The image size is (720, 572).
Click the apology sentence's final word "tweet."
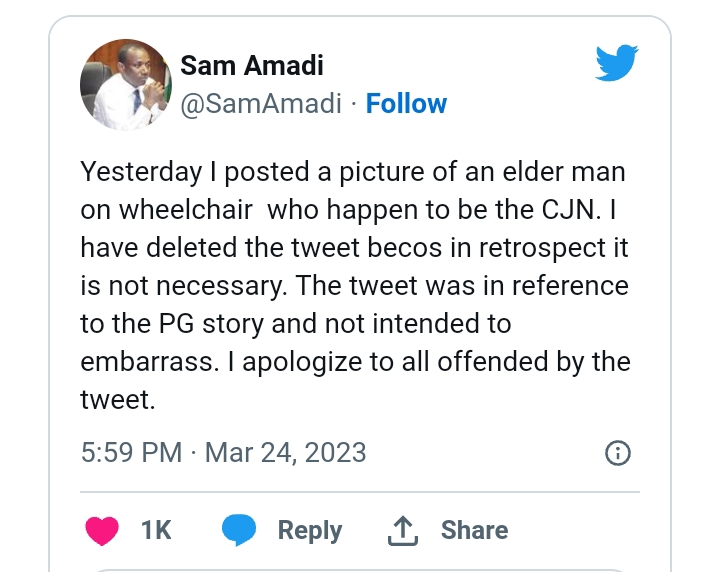click(x=118, y=401)
